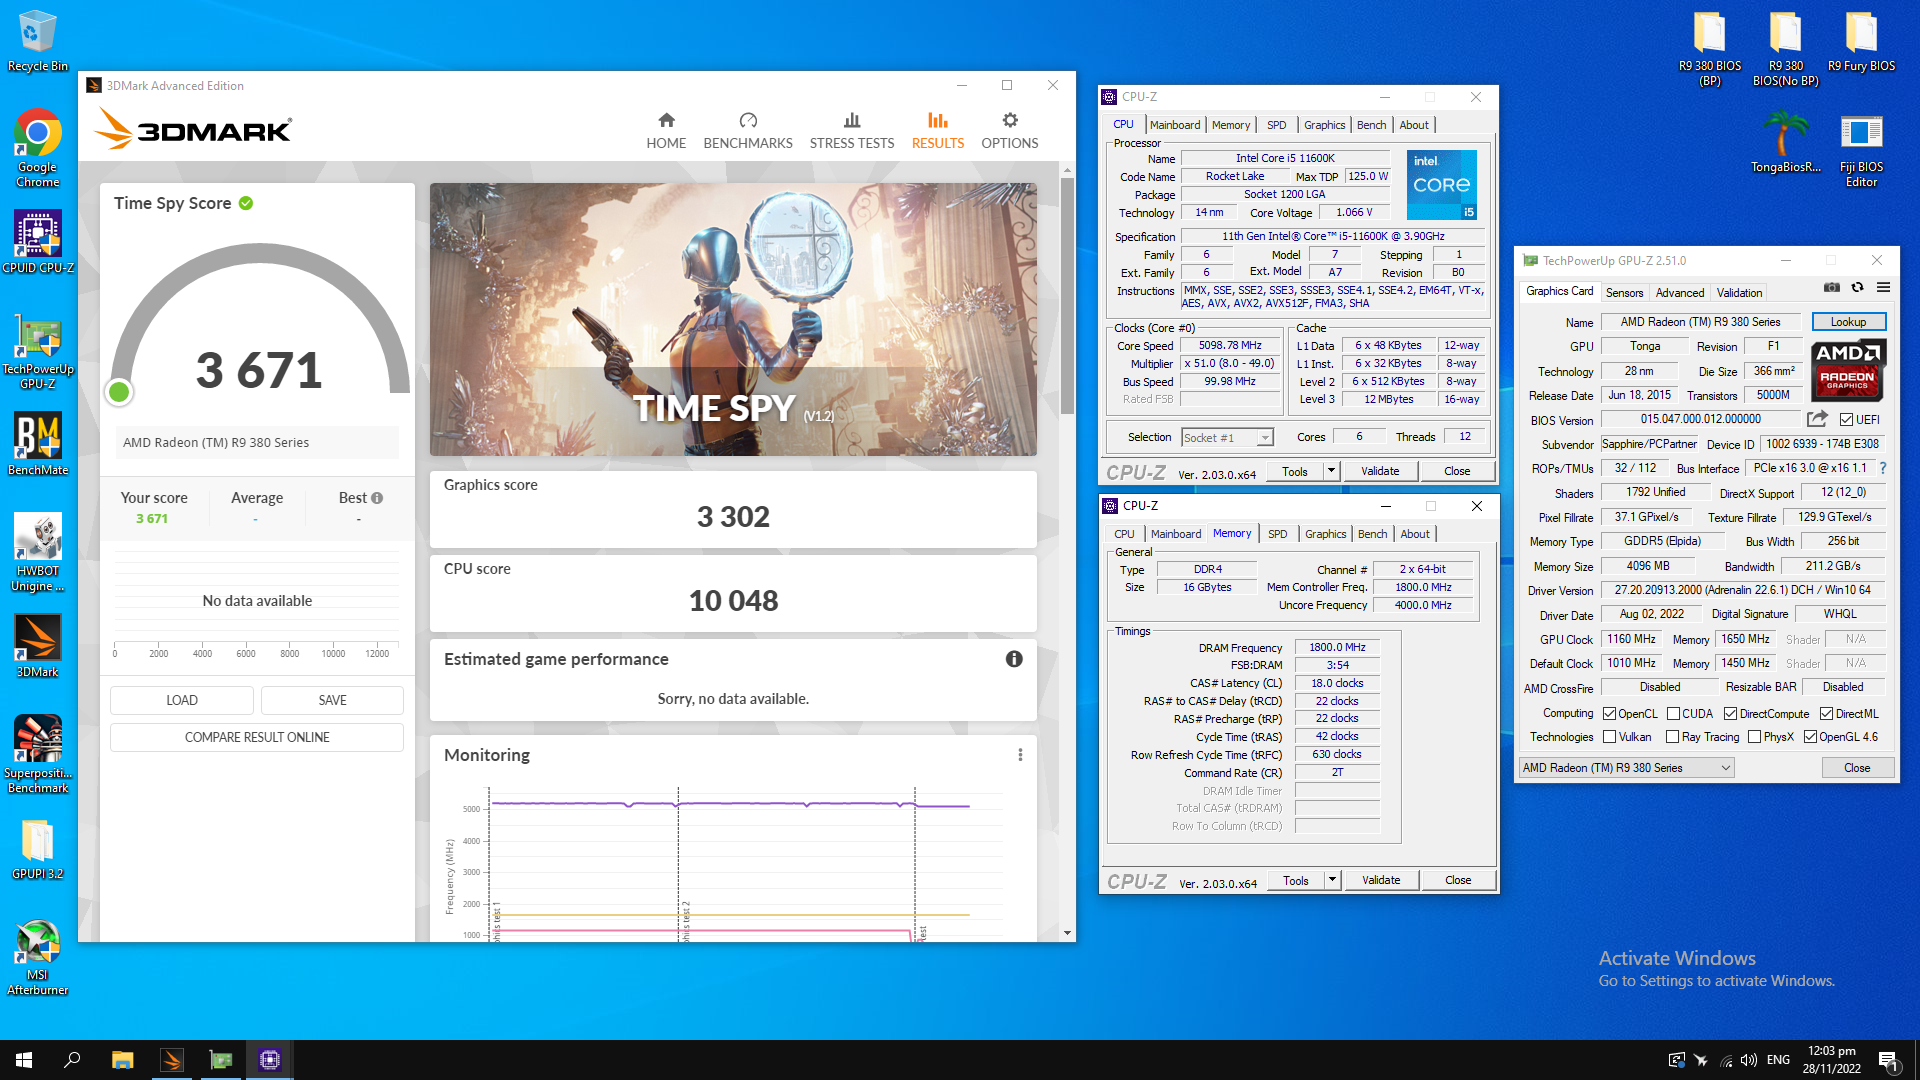Open the Windows Start menu
The width and height of the screenshot is (1920, 1080).
coord(24,1060)
